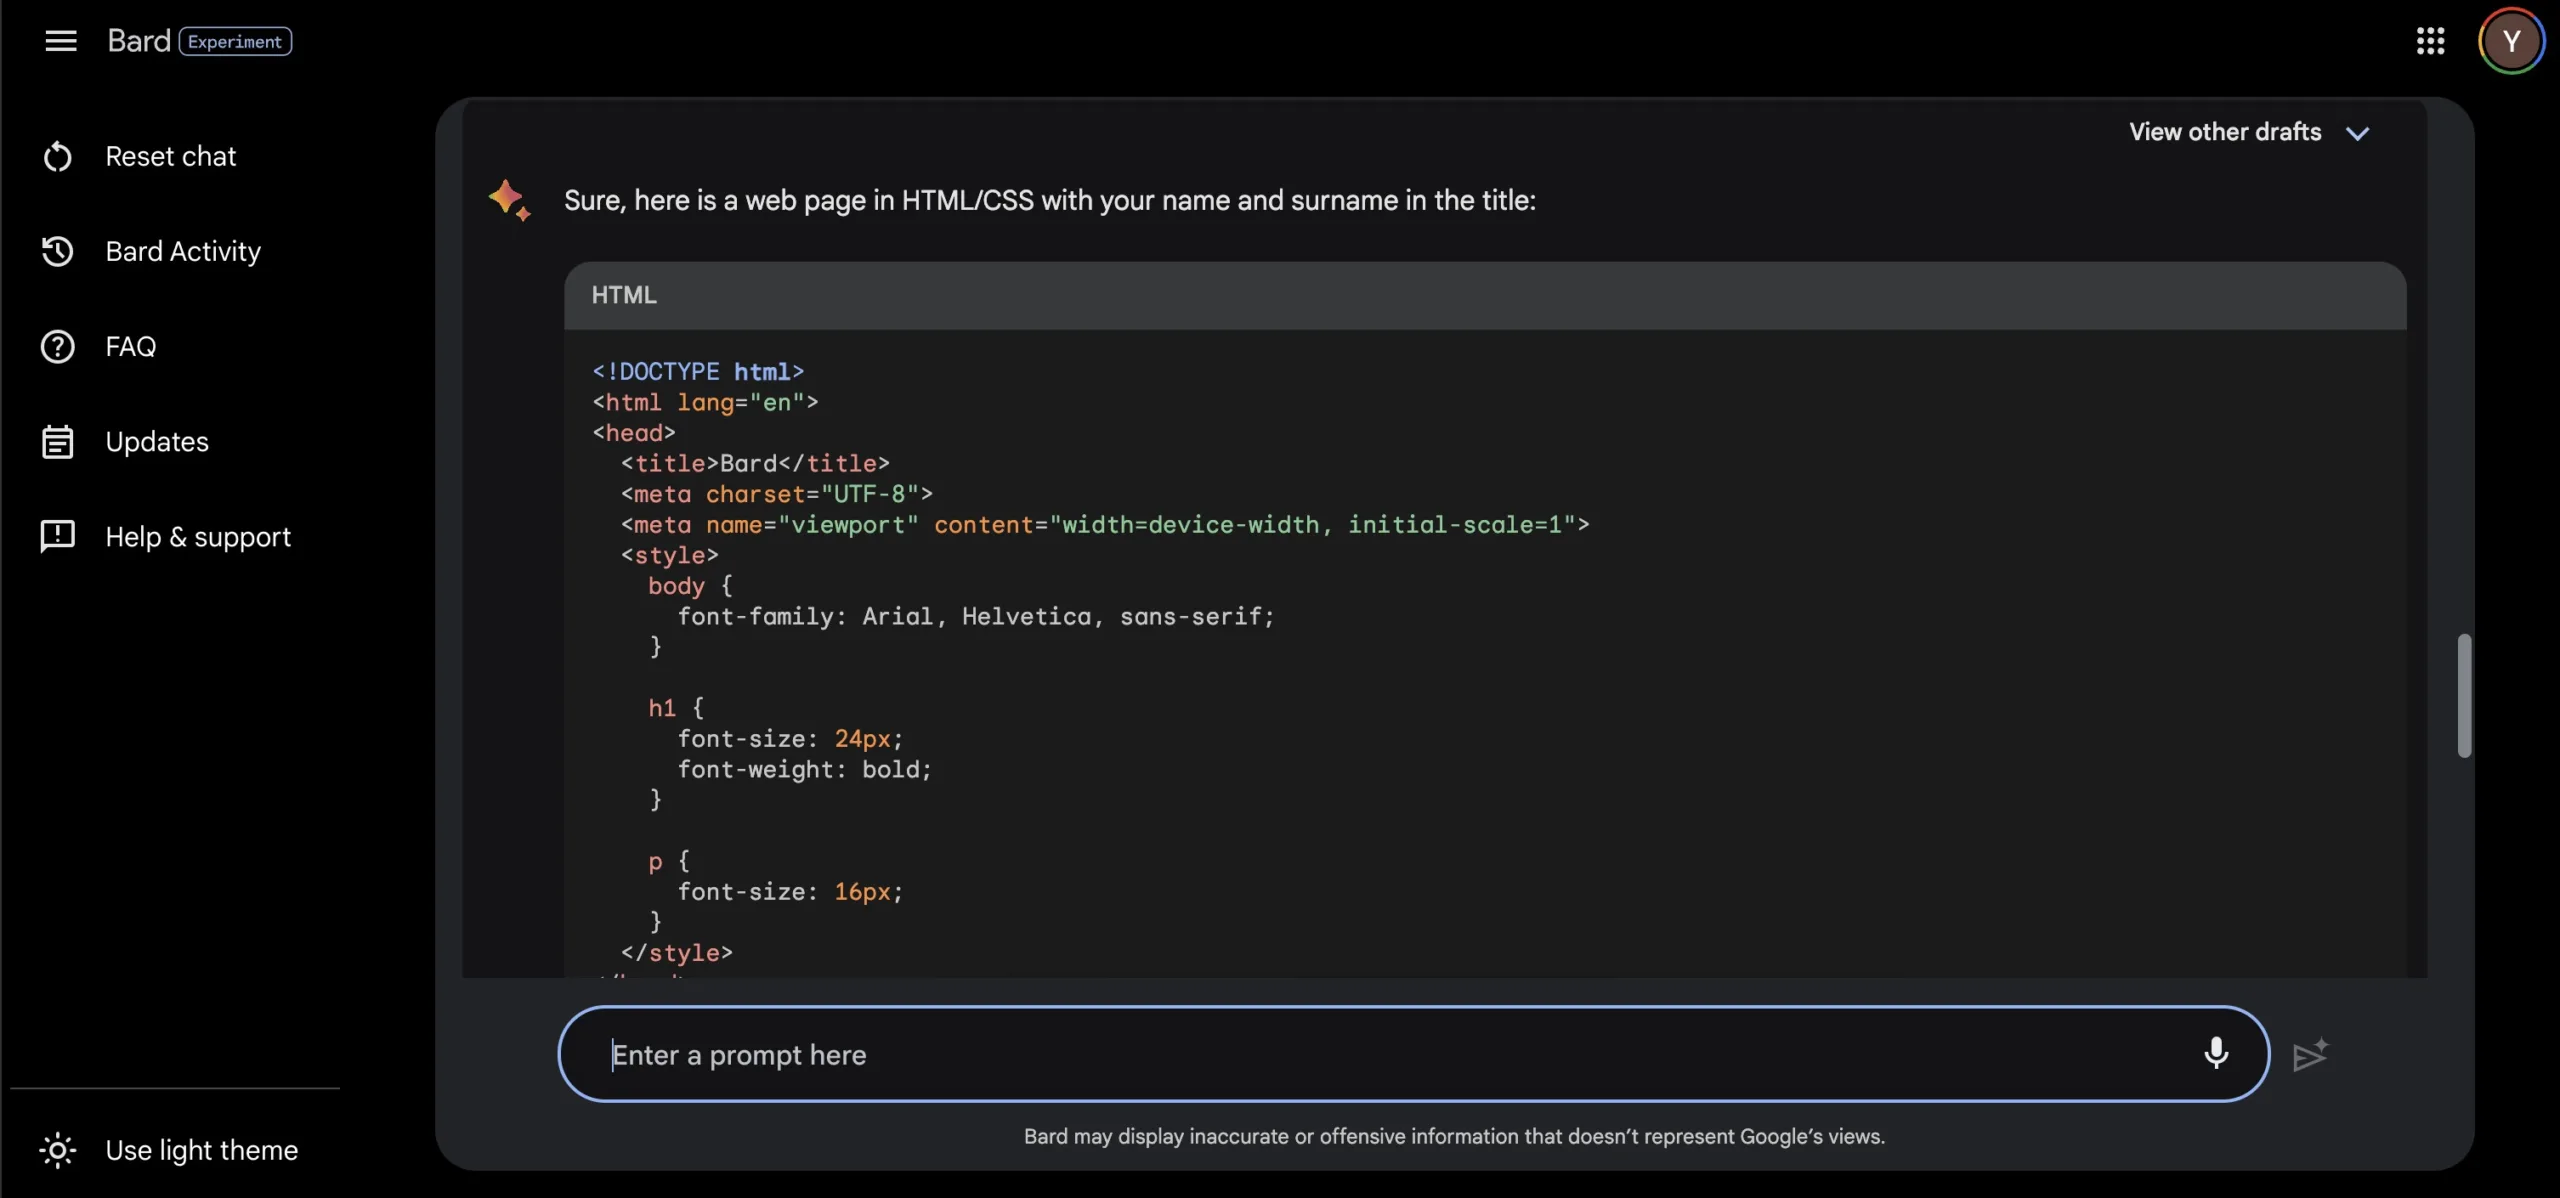Viewport: 2560px width, 1198px height.
Task: Click the sun icon for light theme
Action: pyautogui.click(x=58, y=1151)
